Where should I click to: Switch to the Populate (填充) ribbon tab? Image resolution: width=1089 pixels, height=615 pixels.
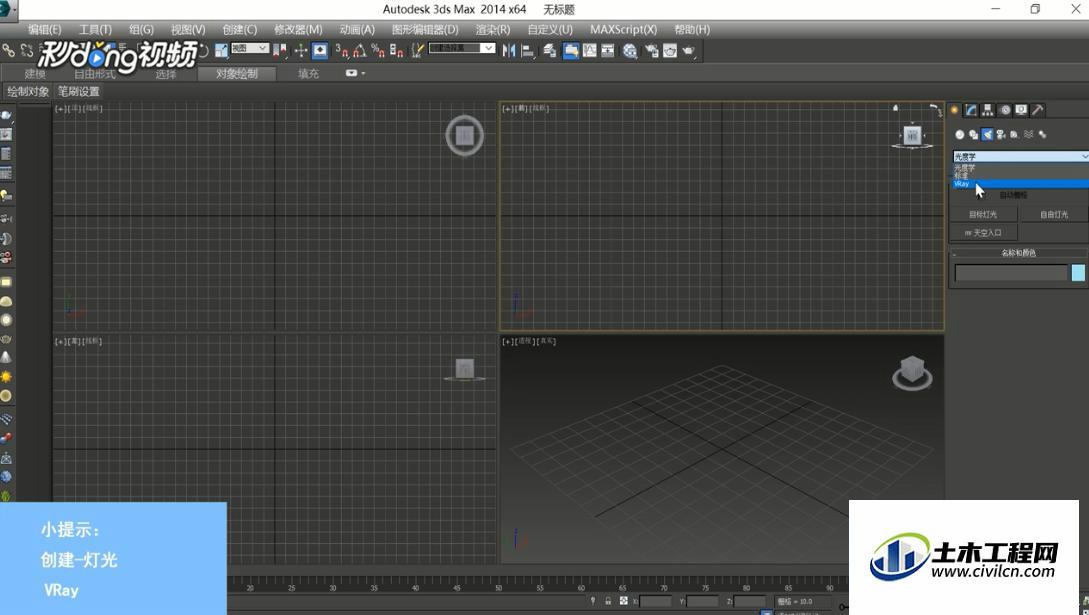point(308,74)
